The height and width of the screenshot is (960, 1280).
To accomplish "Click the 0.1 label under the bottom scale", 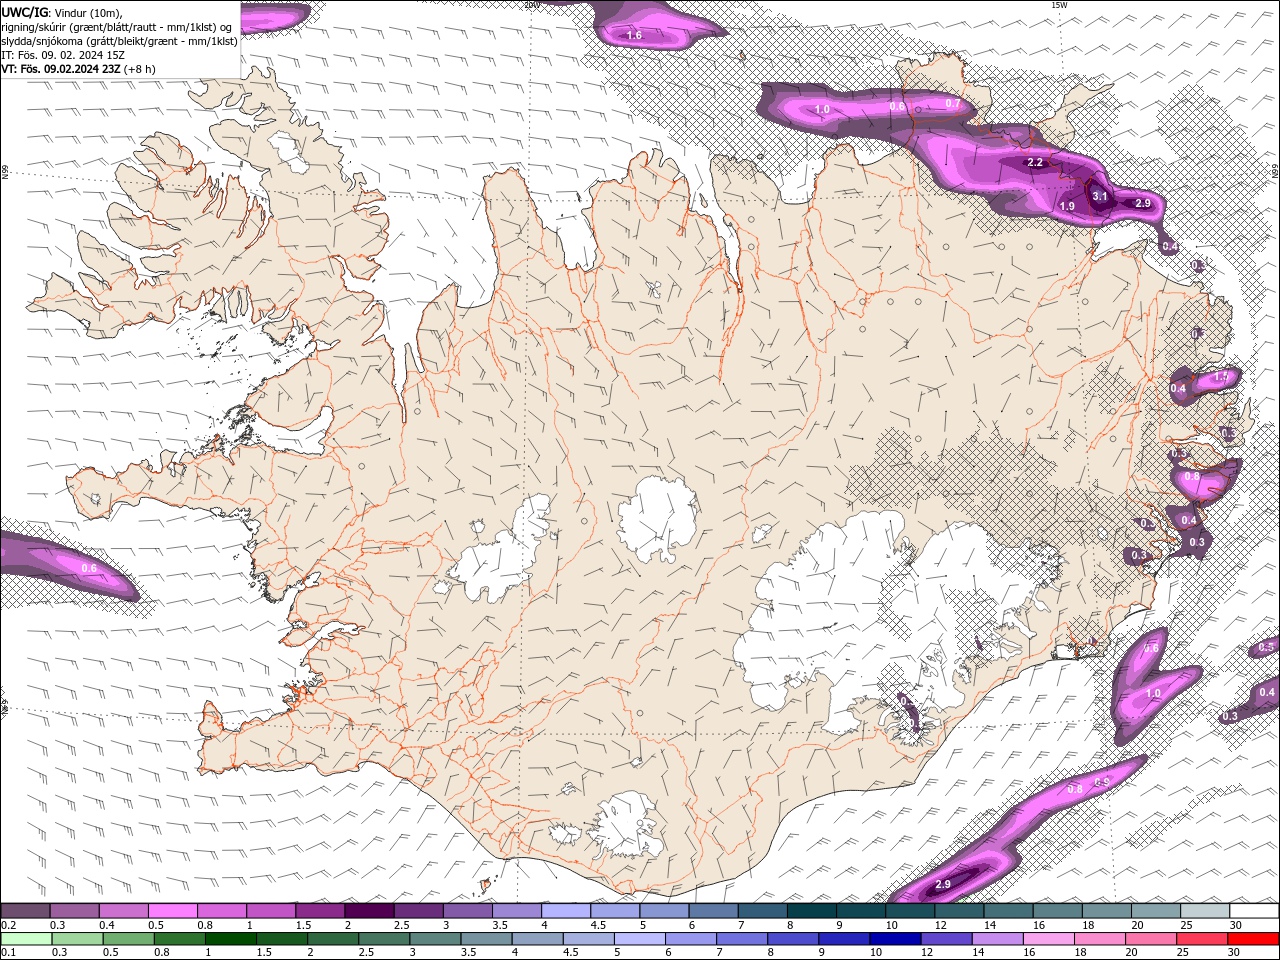I will [8, 953].
